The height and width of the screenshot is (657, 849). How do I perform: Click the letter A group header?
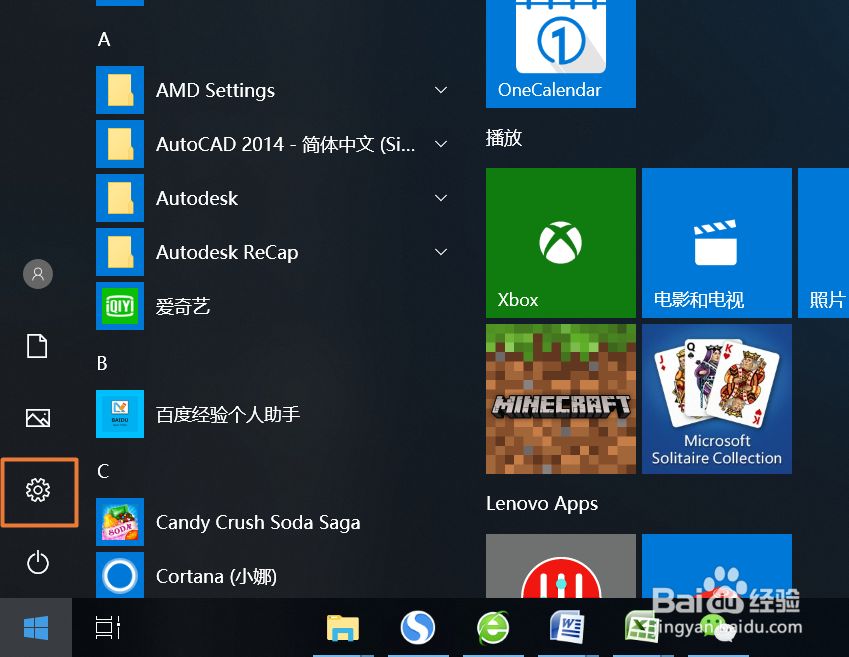coord(104,40)
